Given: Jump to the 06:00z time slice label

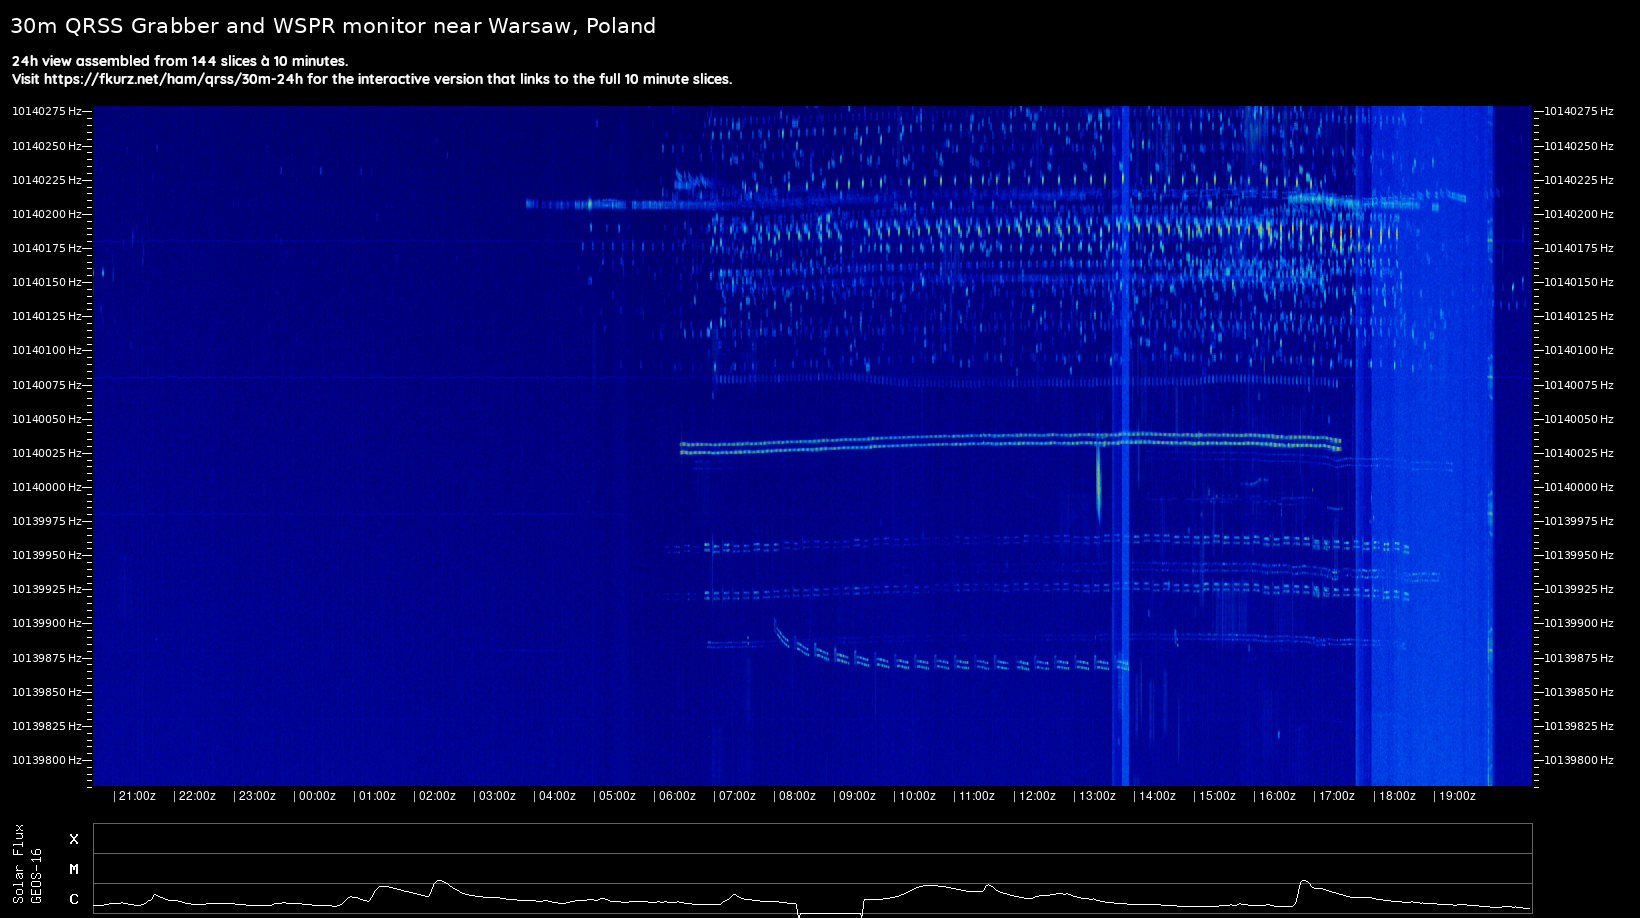Looking at the screenshot, I should [x=676, y=796].
